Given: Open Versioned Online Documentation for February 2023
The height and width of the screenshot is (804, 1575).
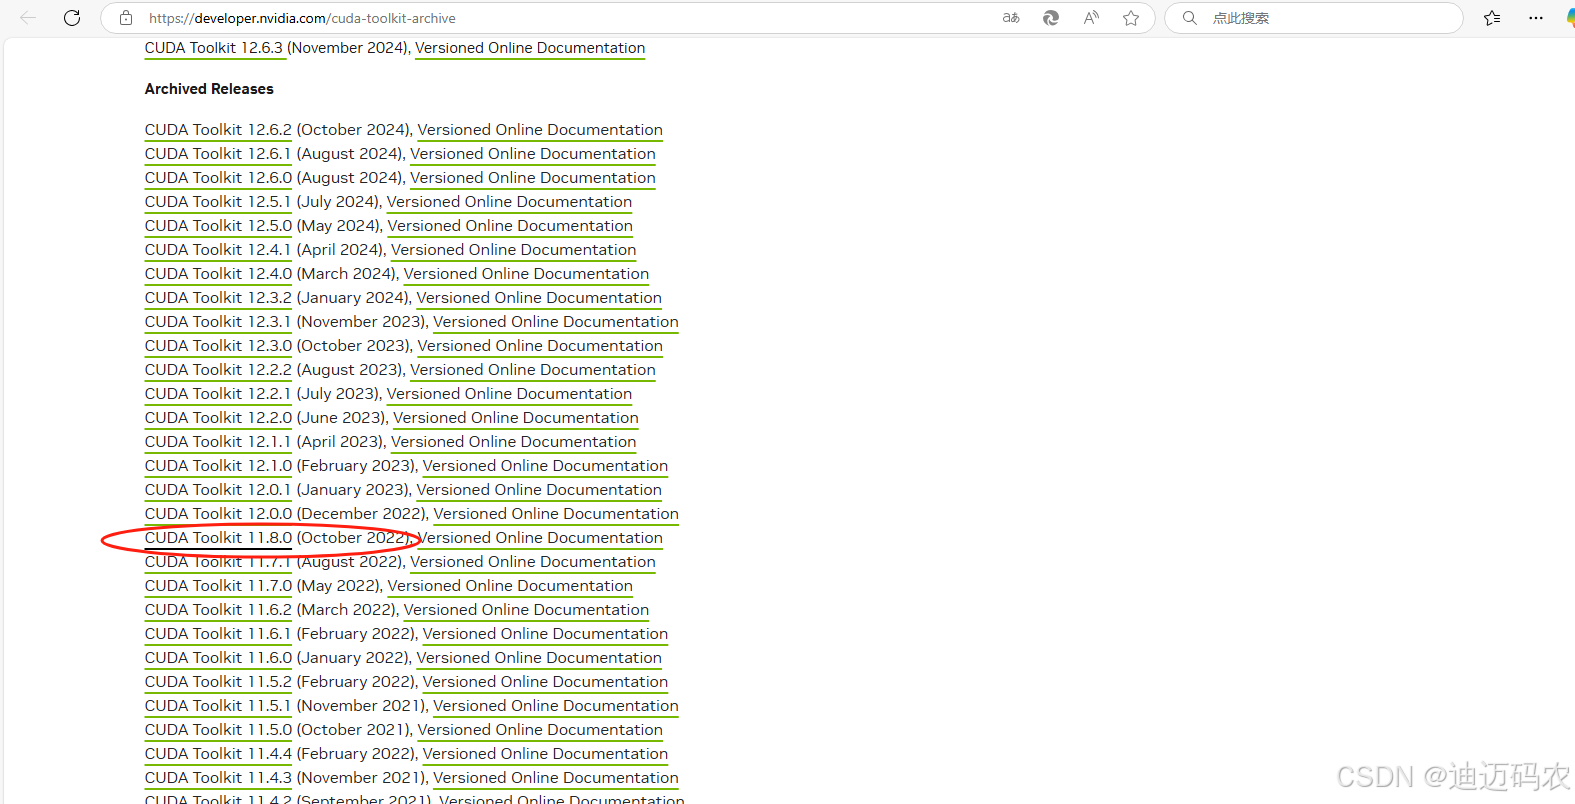Looking at the screenshot, I should 545,466.
